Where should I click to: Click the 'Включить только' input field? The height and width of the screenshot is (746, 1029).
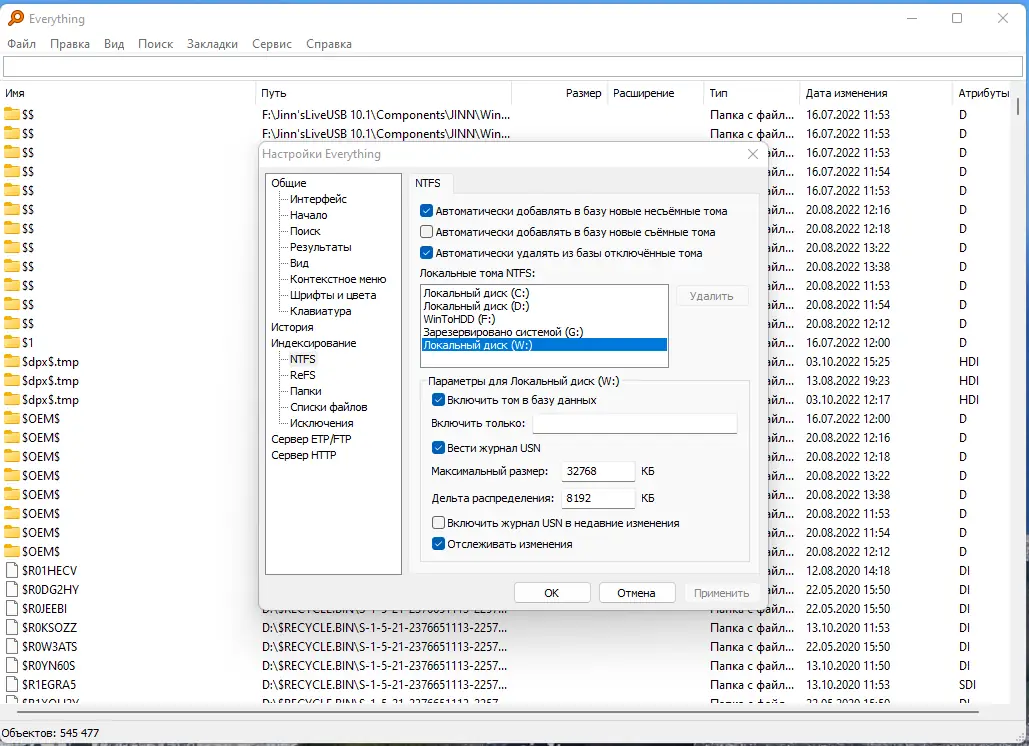635,423
